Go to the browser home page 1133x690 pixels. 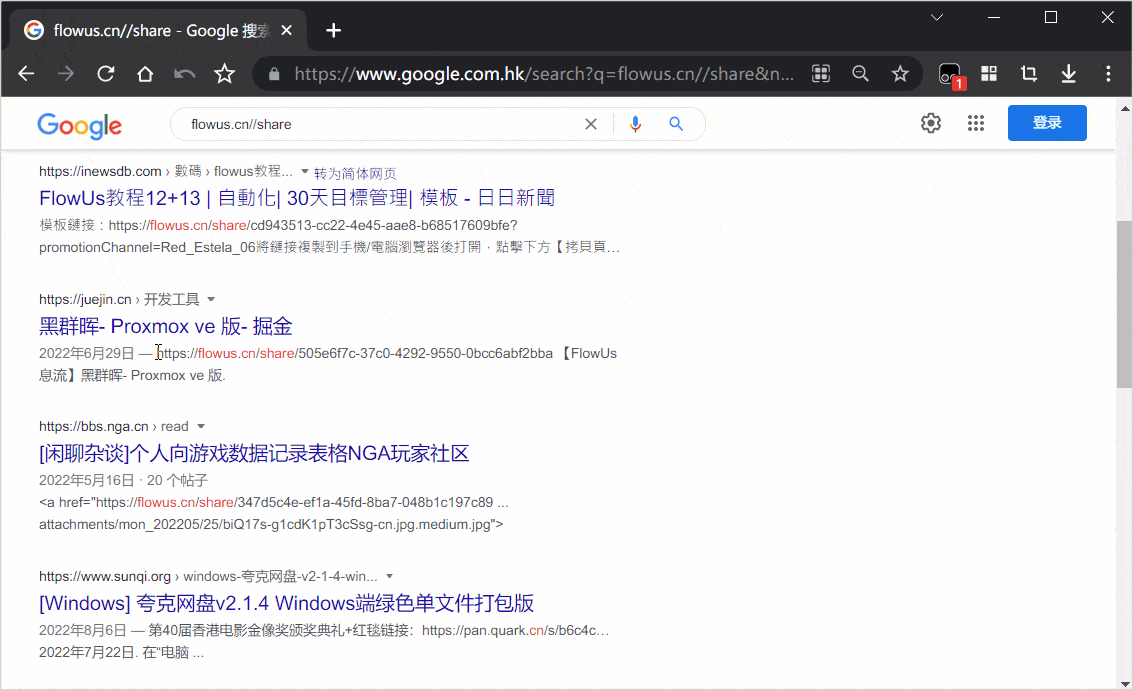click(145, 74)
